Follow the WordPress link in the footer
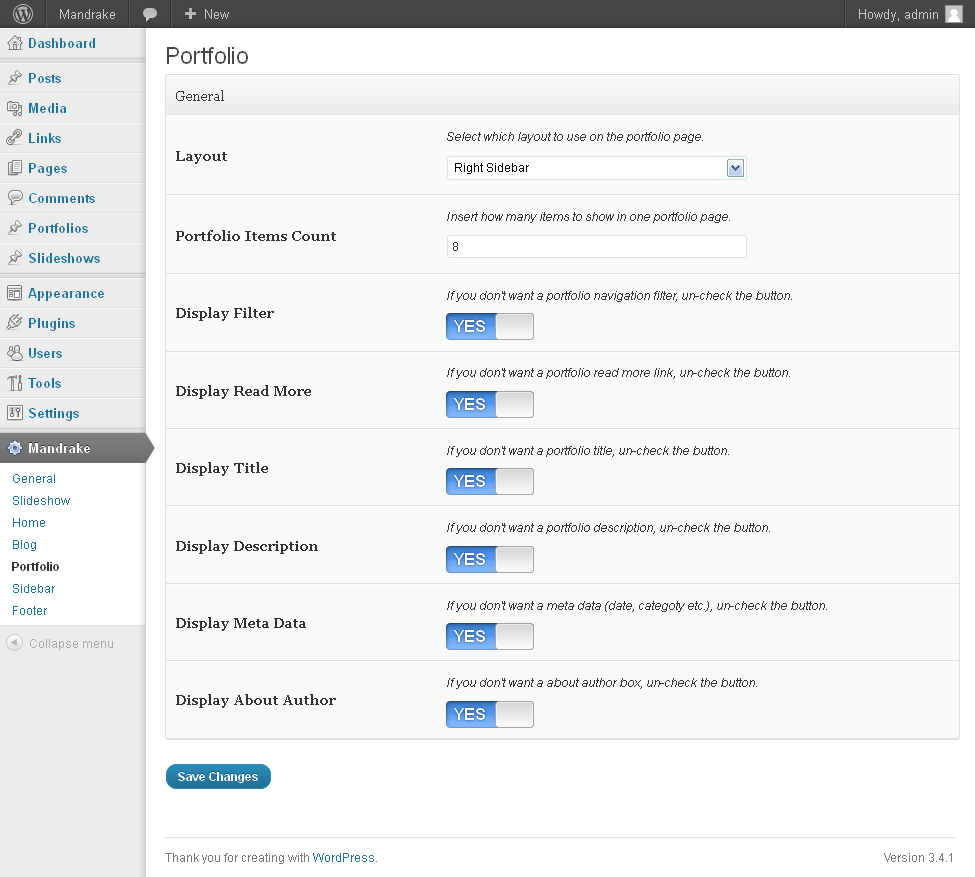975x877 pixels. tap(344, 858)
